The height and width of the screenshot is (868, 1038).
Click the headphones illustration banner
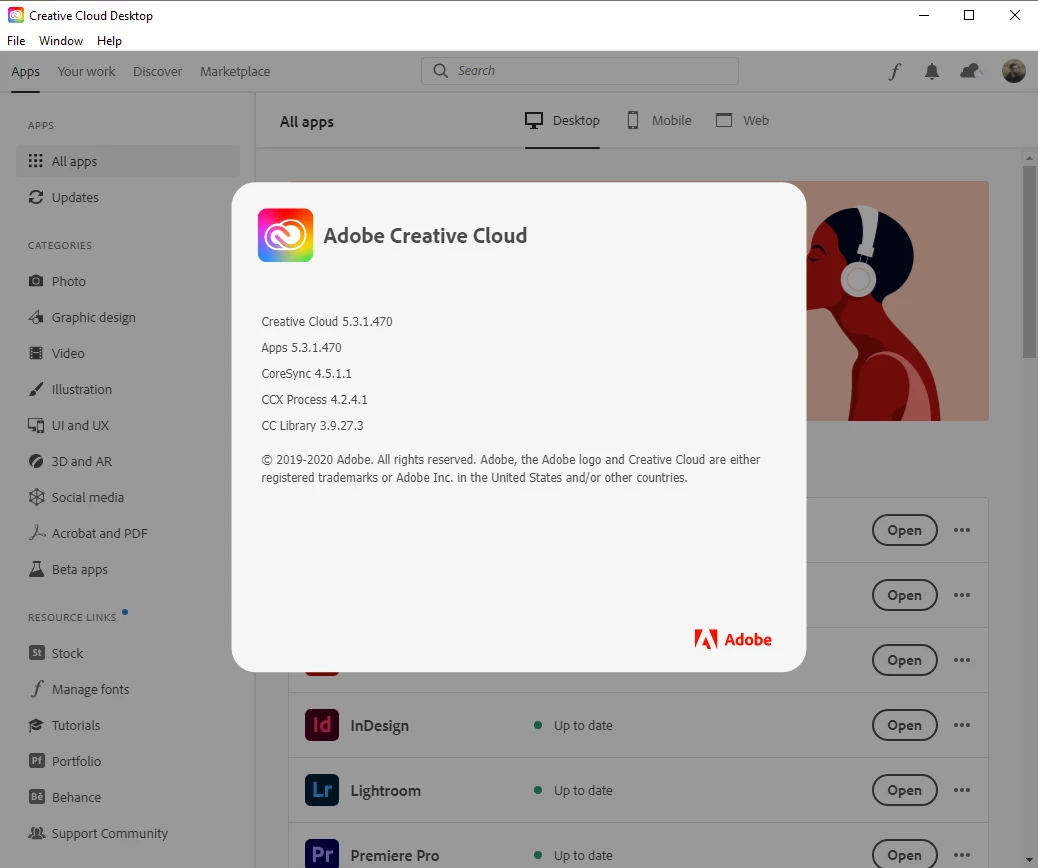pos(898,301)
